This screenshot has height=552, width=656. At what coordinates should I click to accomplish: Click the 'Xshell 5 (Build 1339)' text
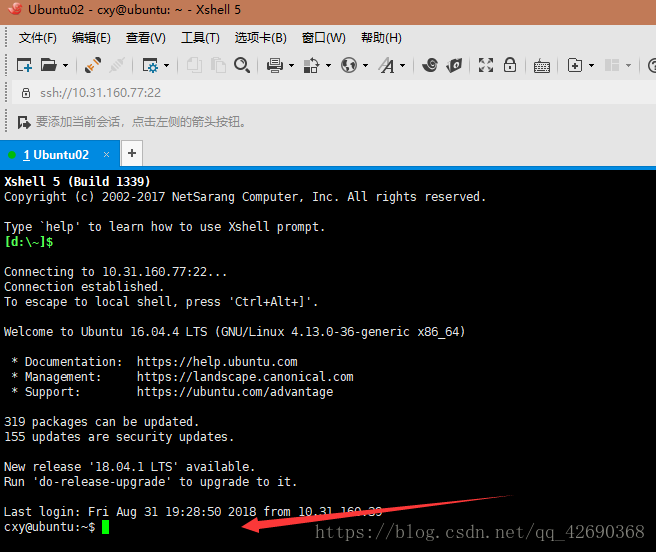77,182
